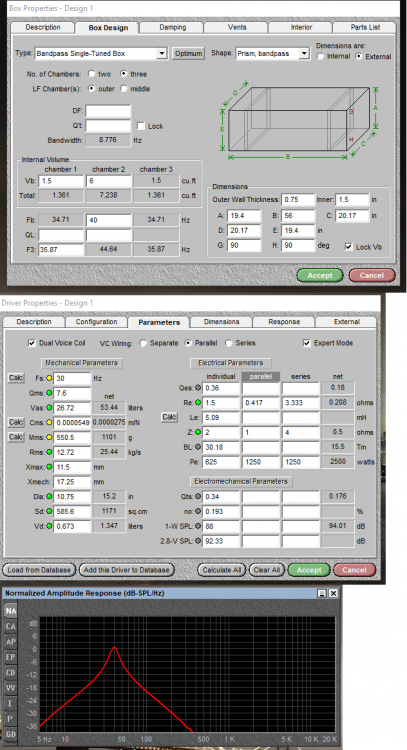Image resolution: width=407 pixels, height=750 pixels.
Task: Click the chamber 2 Fb field
Action: tap(109, 221)
